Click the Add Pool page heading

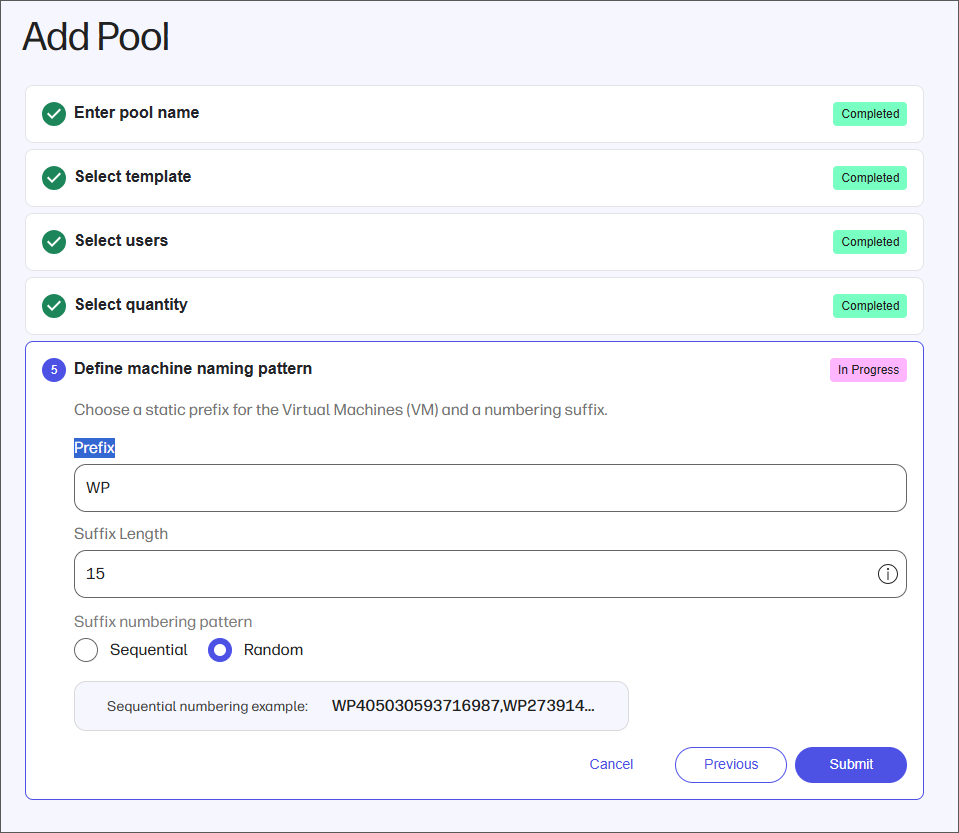coord(96,37)
